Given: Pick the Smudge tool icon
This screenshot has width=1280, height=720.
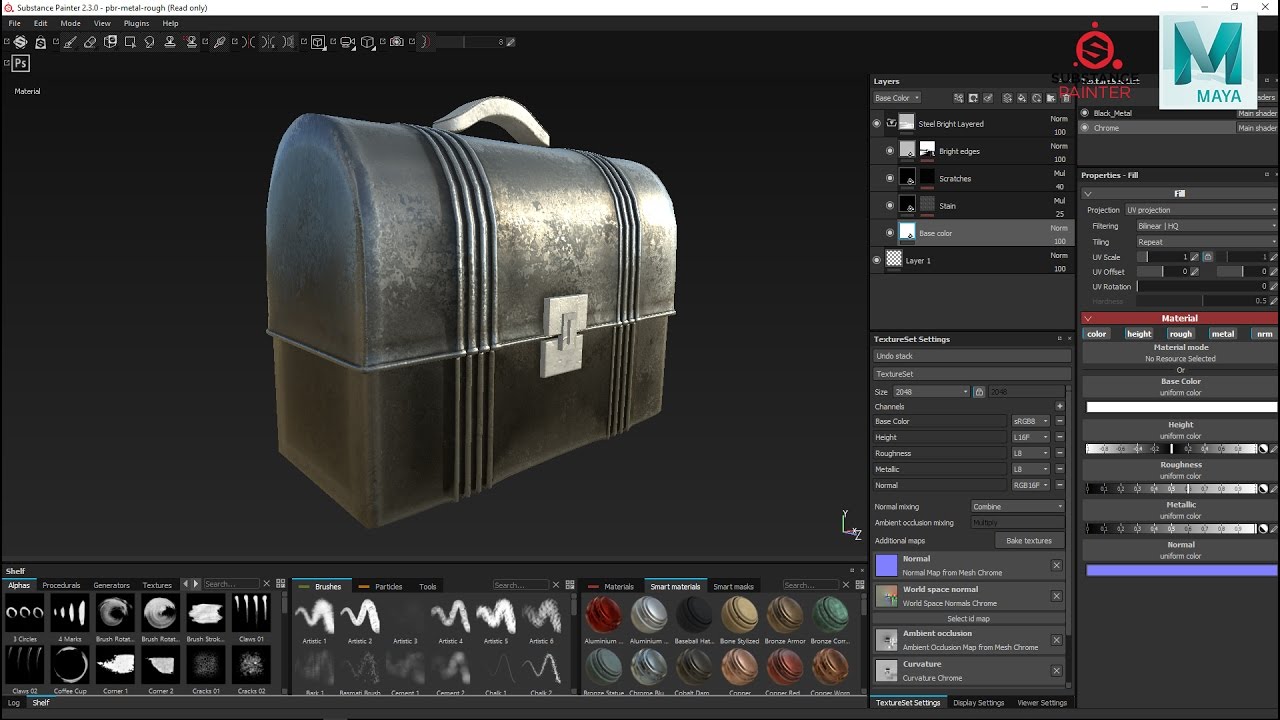Looking at the screenshot, I should (x=150, y=42).
